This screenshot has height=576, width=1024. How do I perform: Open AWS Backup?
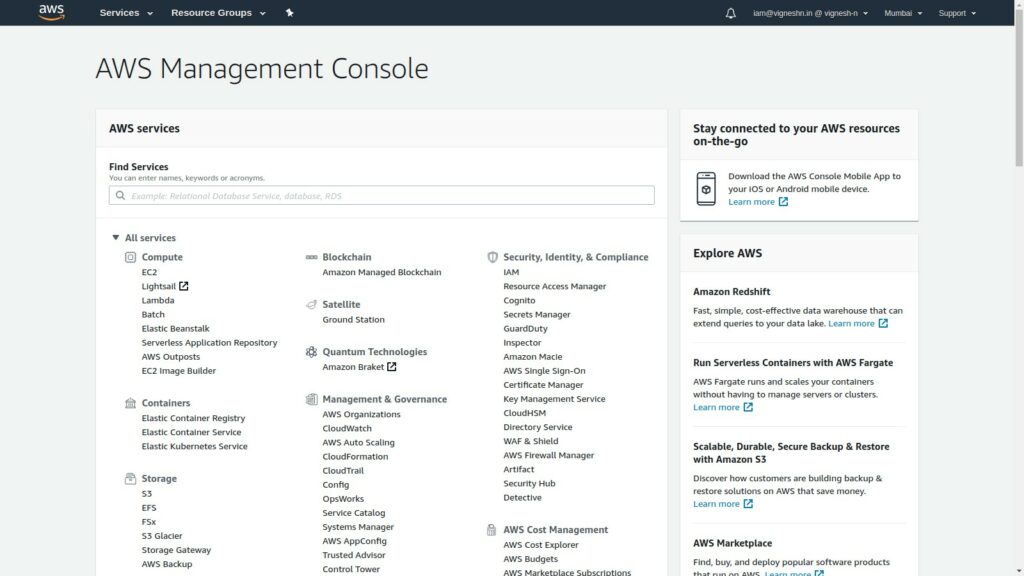click(167, 564)
